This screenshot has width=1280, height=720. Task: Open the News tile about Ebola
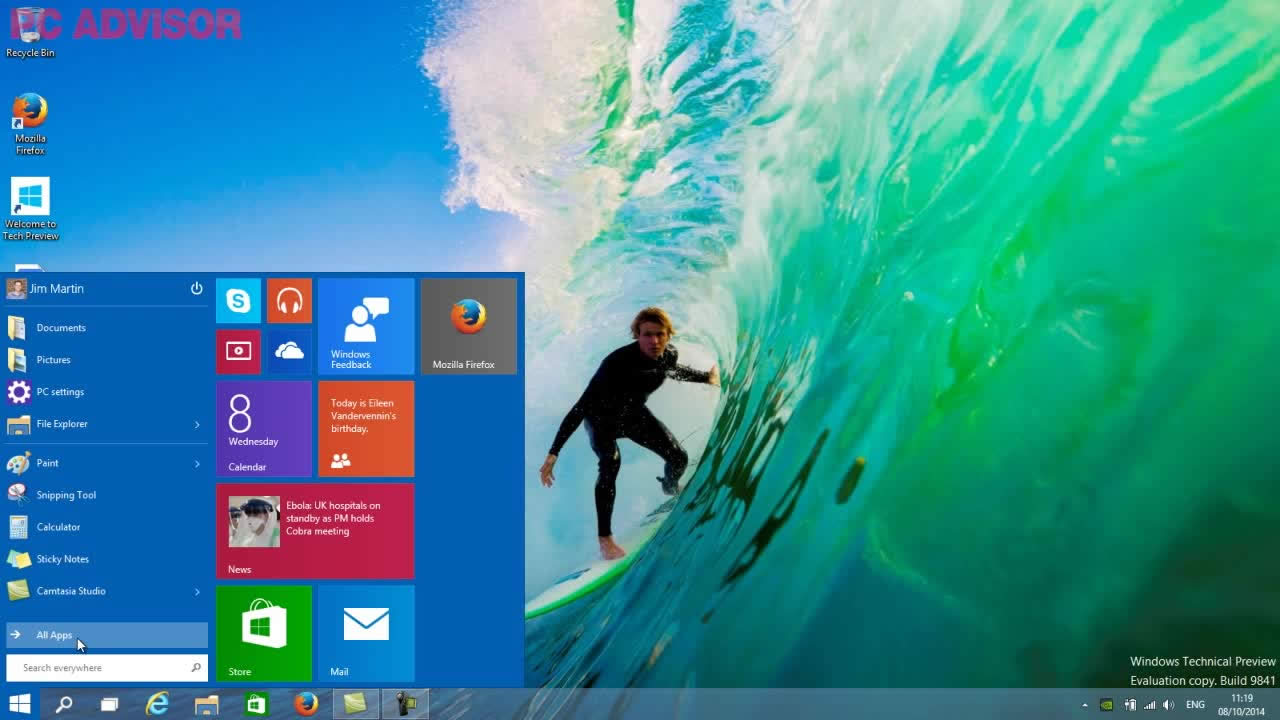pyautogui.click(x=315, y=530)
